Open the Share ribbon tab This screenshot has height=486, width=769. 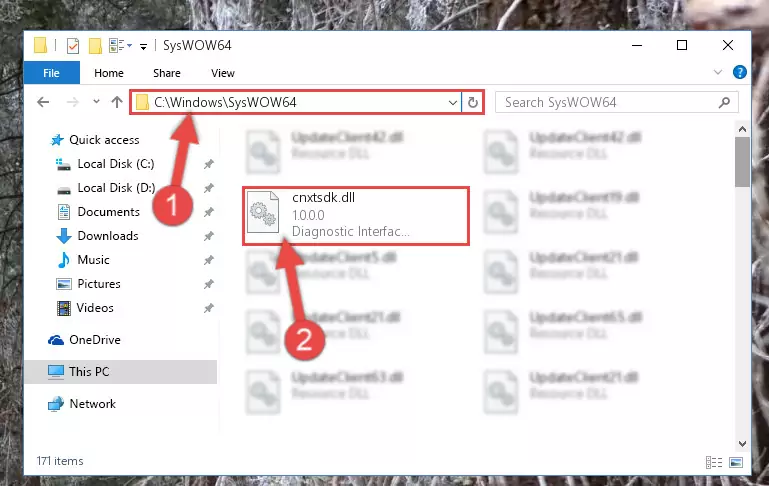click(167, 73)
